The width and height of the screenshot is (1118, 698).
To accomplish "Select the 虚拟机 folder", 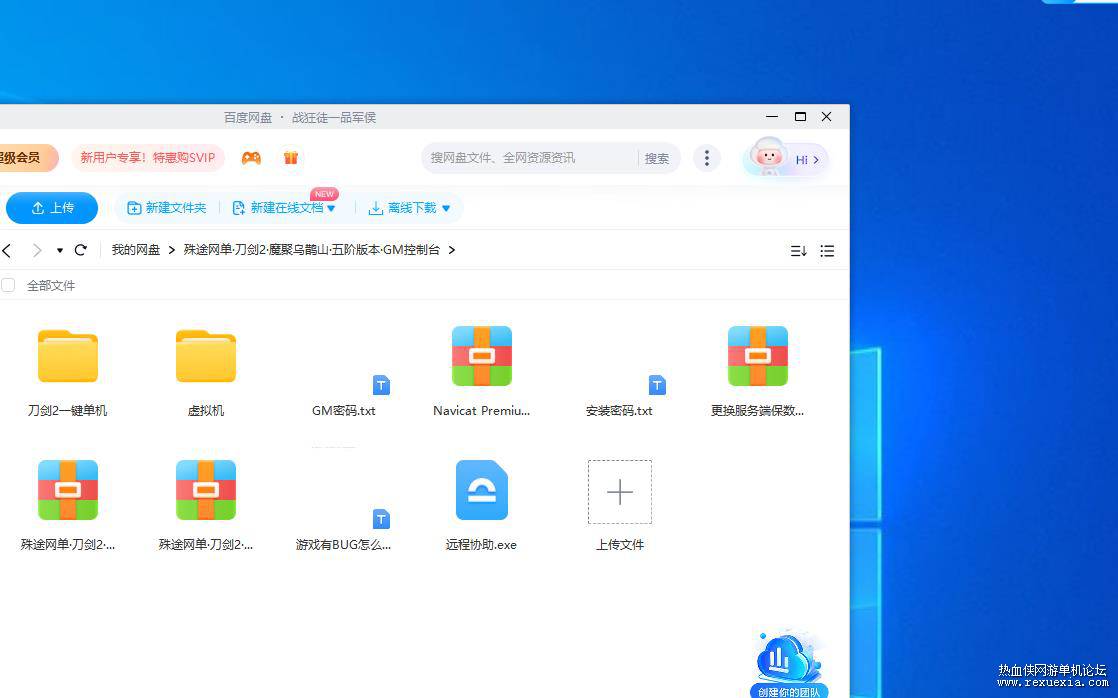I will click(x=205, y=372).
